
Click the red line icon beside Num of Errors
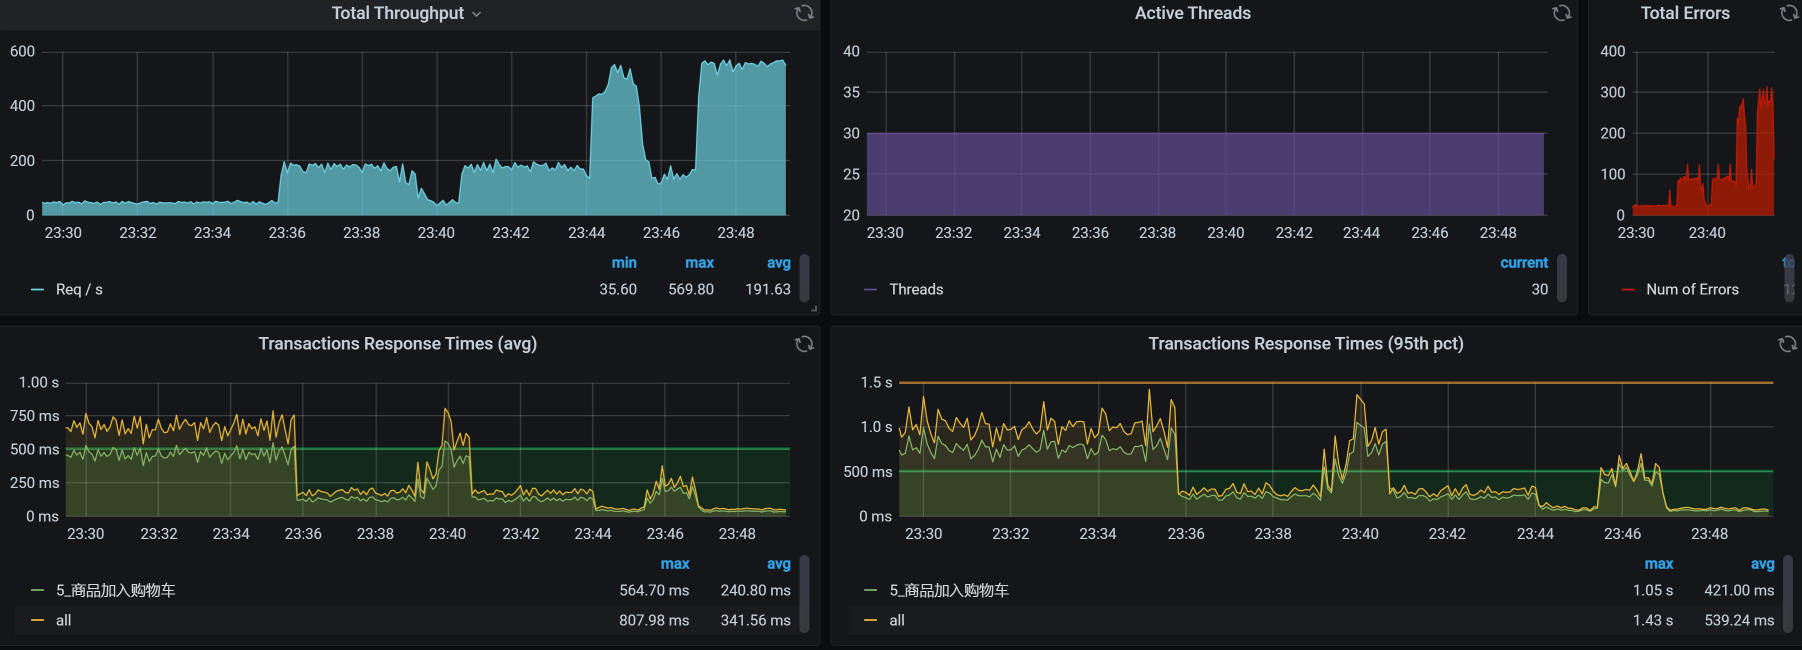click(1628, 290)
